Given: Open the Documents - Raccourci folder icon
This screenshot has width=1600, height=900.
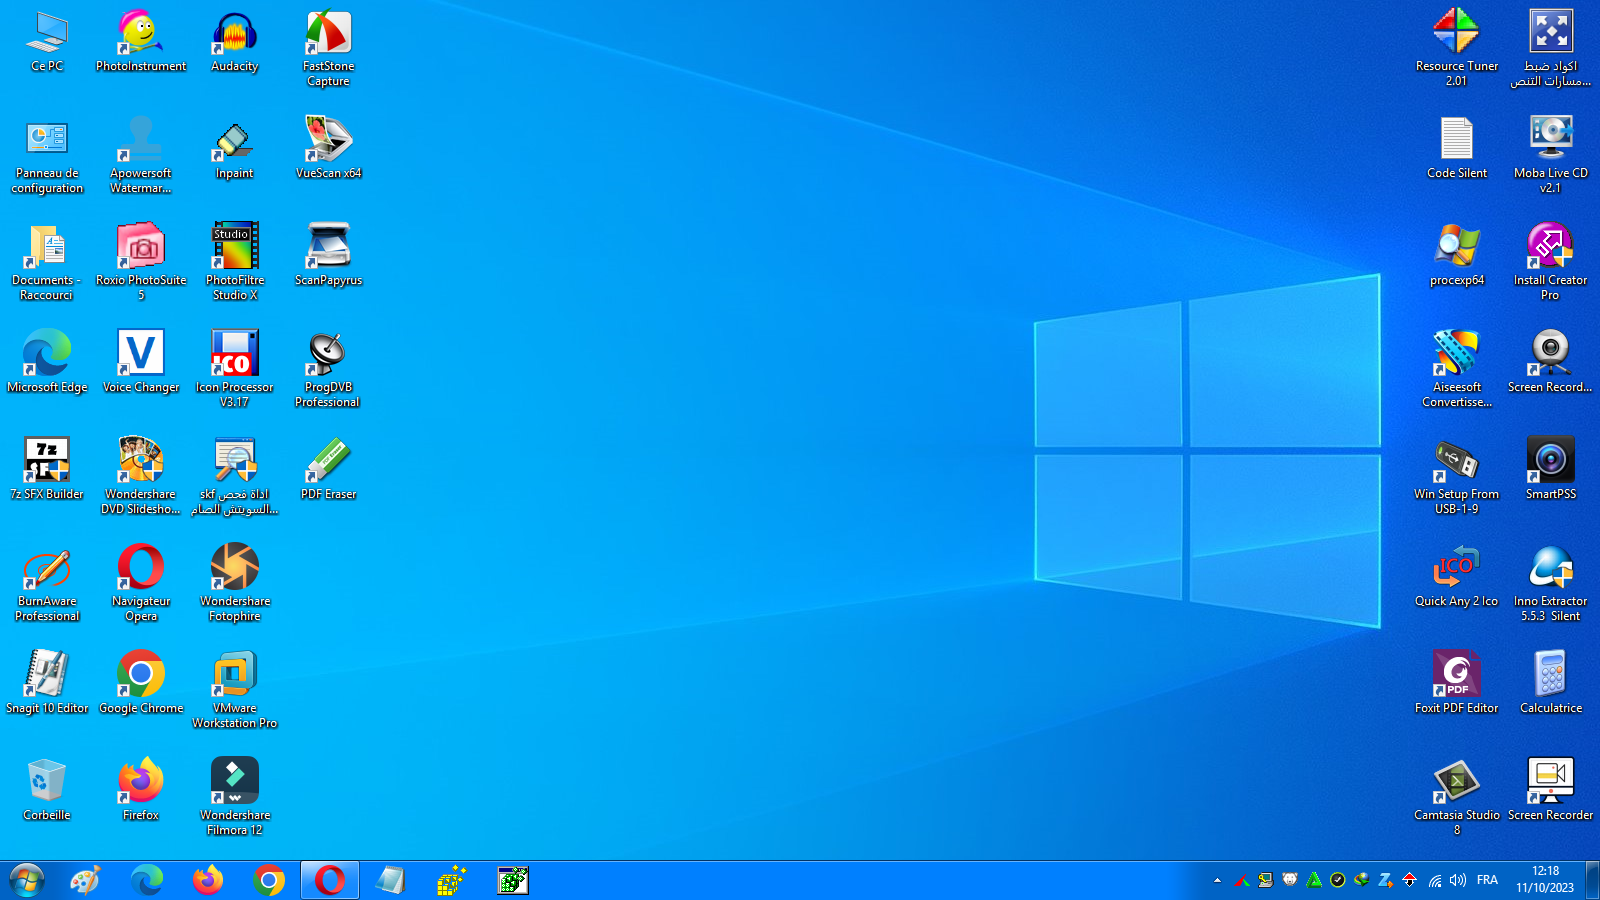Looking at the screenshot, I should pos(47,263).
